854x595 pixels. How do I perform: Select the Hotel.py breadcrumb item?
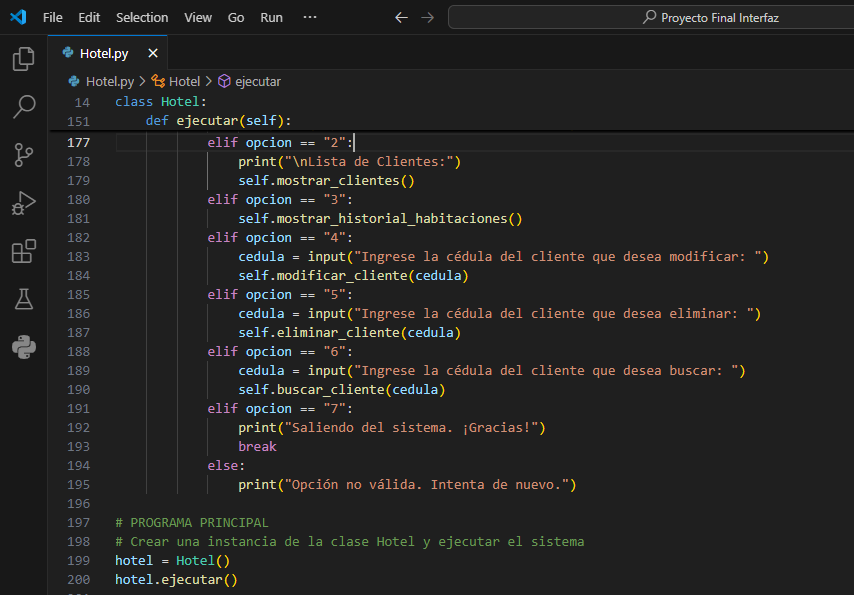109,81
